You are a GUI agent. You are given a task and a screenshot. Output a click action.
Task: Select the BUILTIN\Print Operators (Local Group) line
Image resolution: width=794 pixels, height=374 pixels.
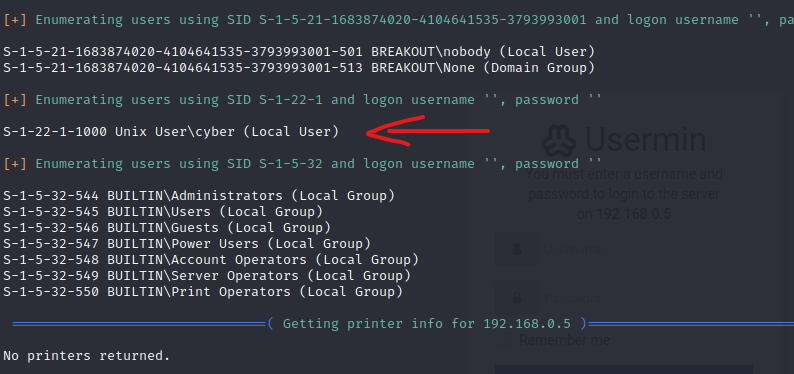click(x=203, y=292)
